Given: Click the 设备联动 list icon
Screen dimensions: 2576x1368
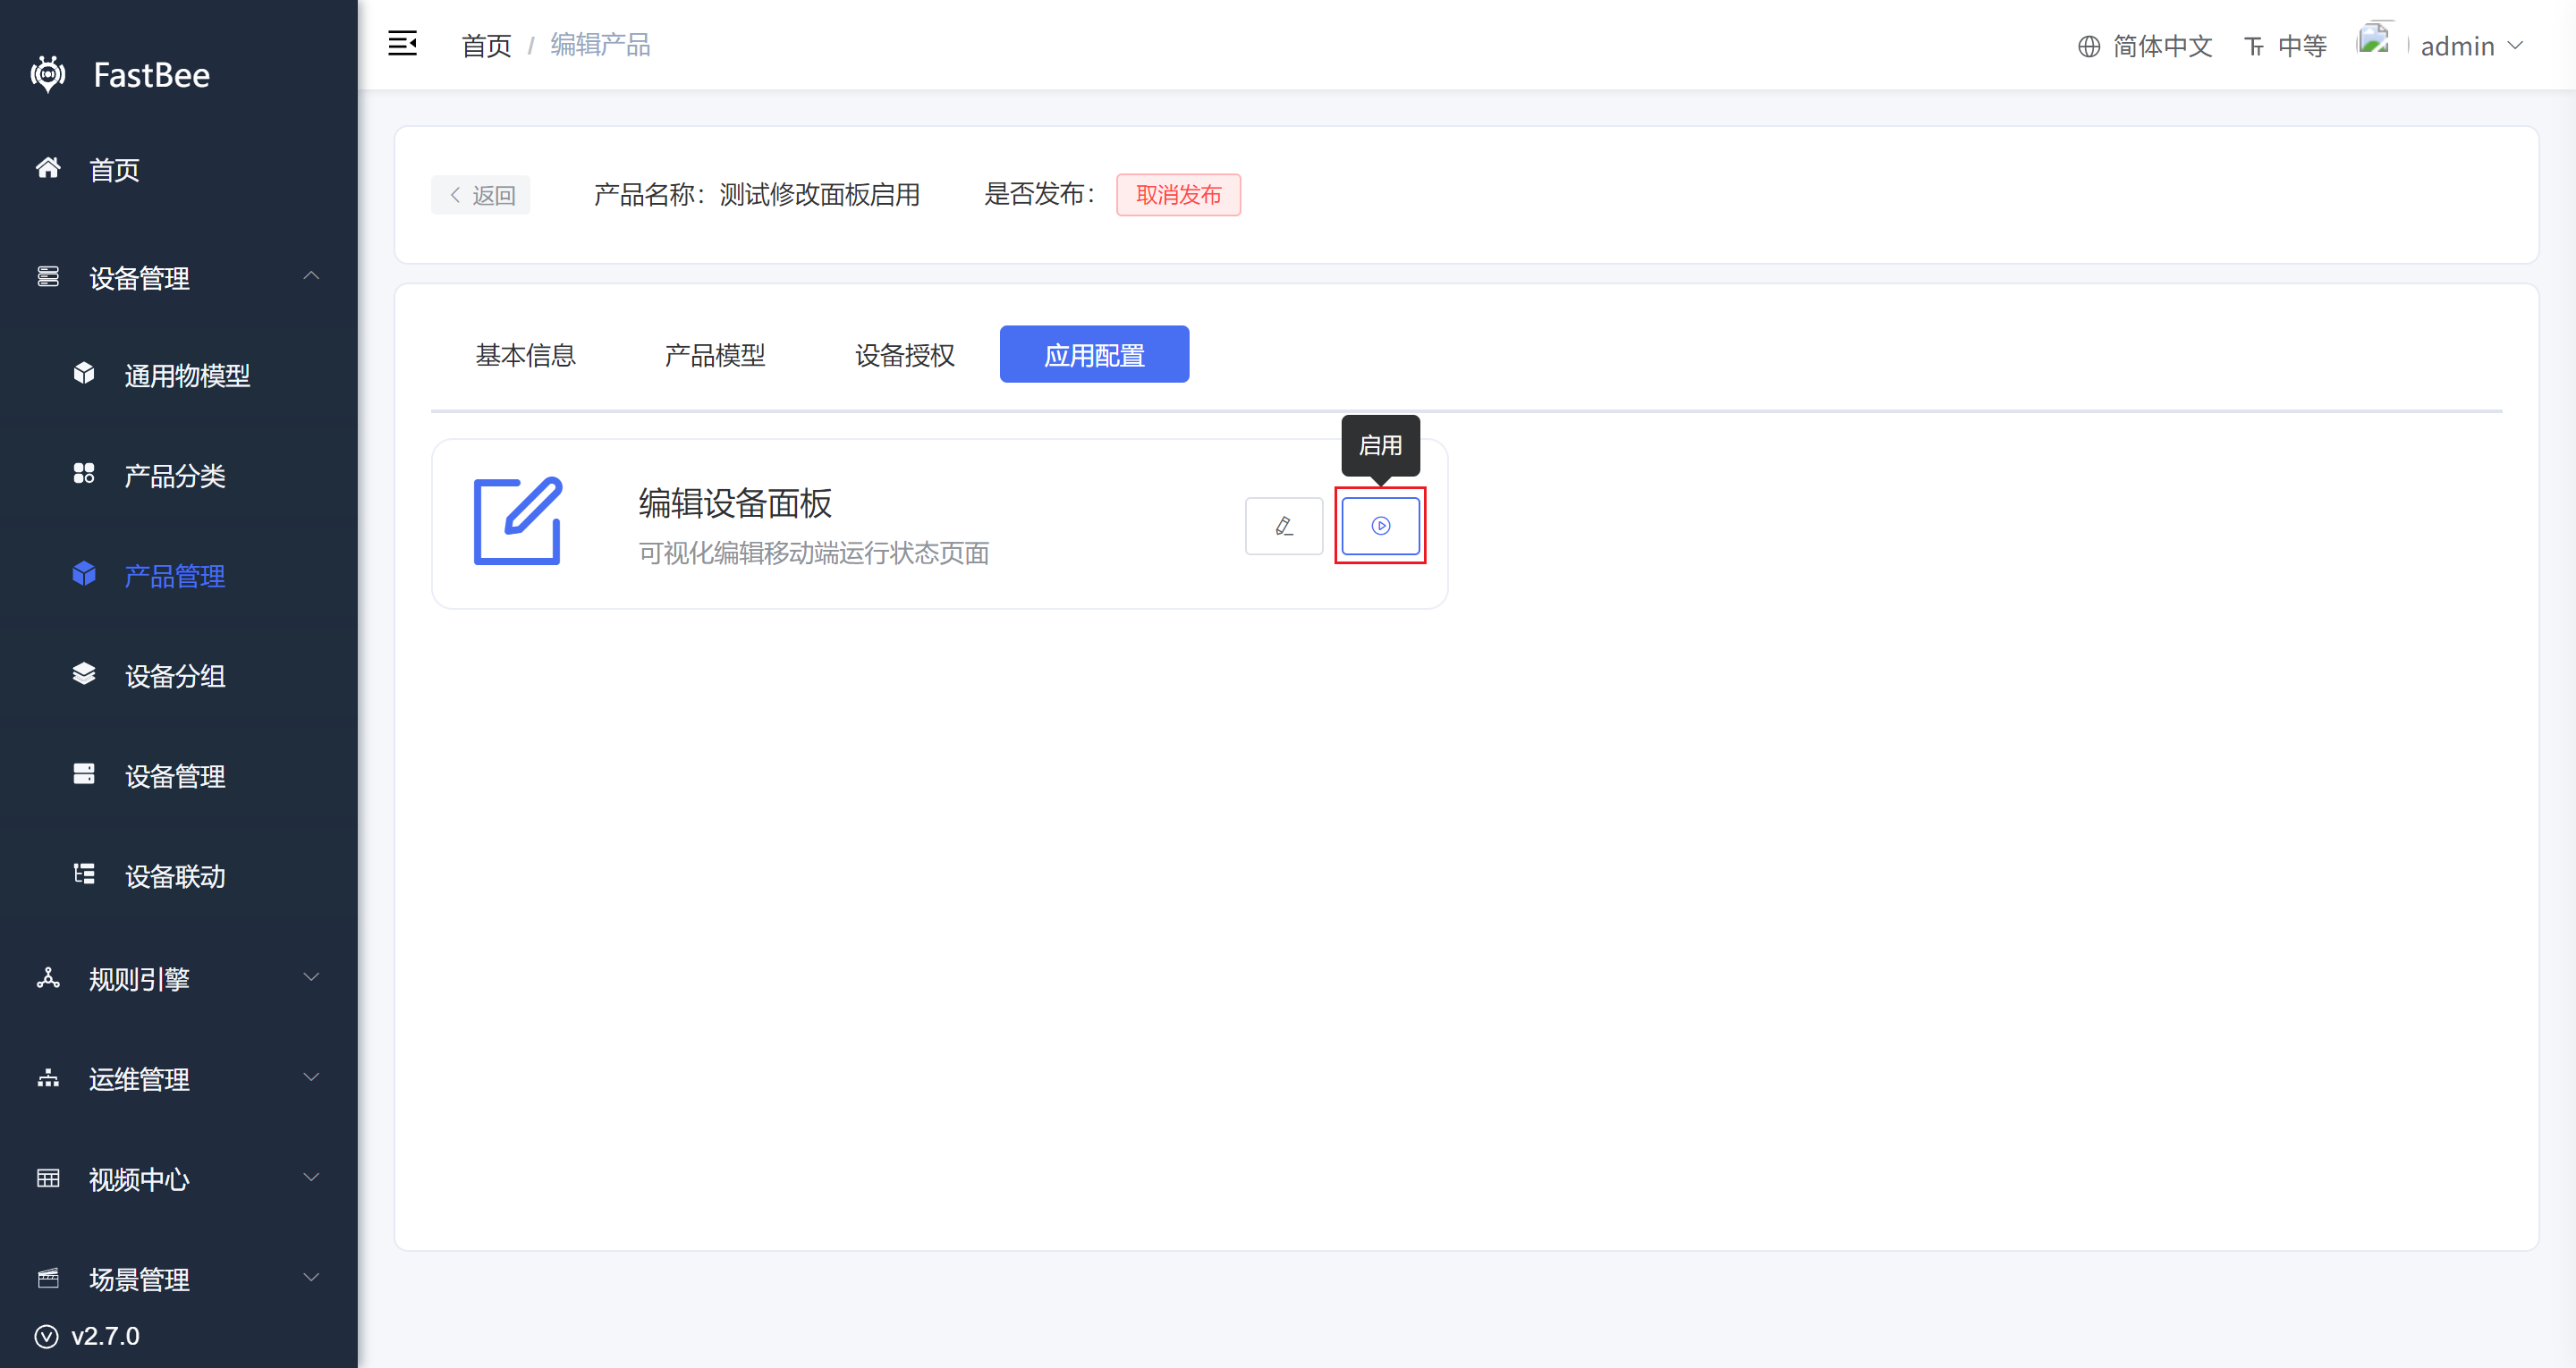Looking at the screenshot, I should 84,874.
